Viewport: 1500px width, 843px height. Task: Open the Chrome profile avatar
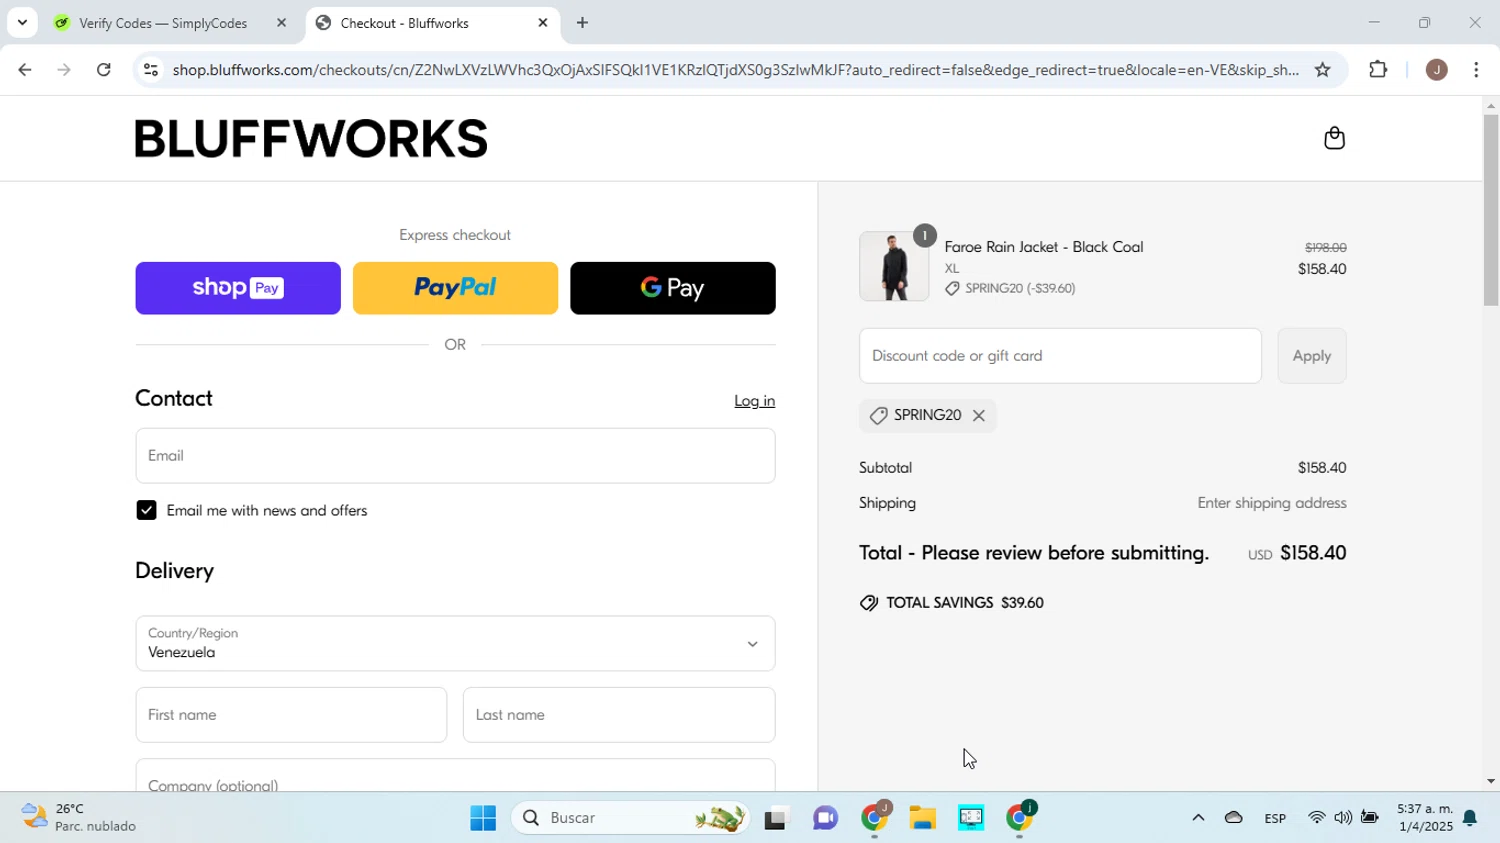click(x=1436, y=70)
